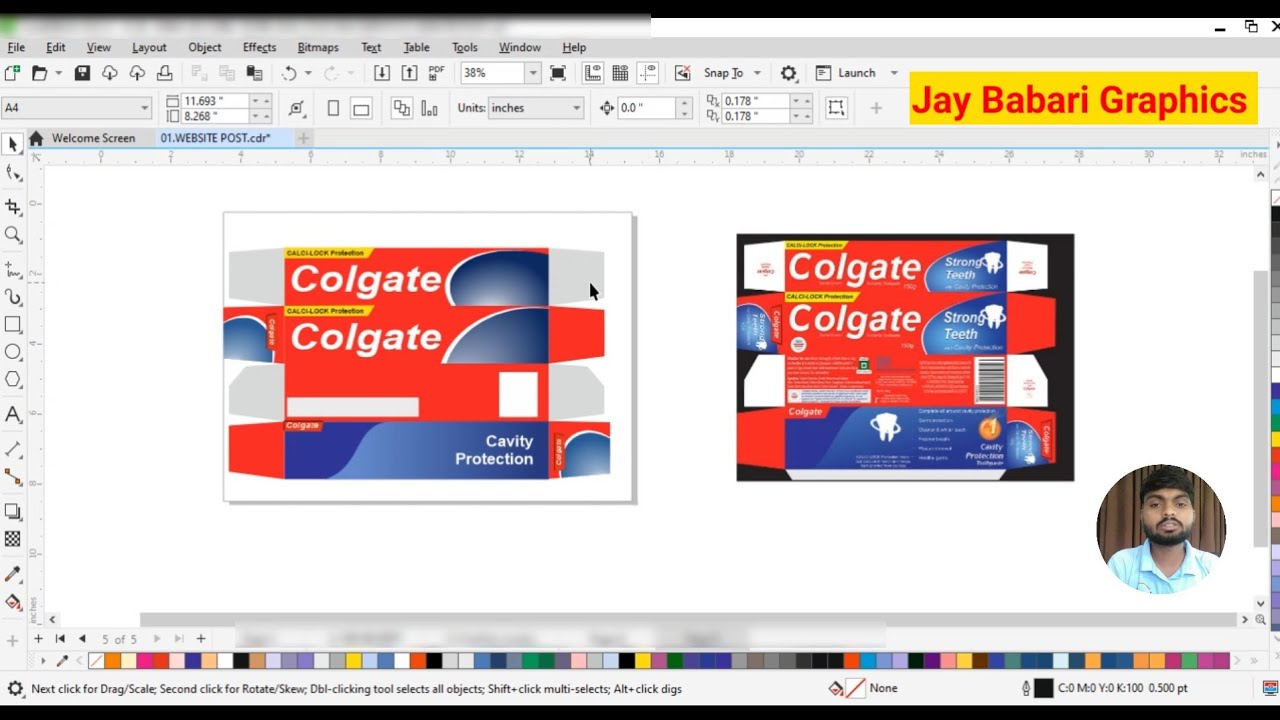Go to the previous page
Screen dimensions: 1280x720
pos(82,639)
